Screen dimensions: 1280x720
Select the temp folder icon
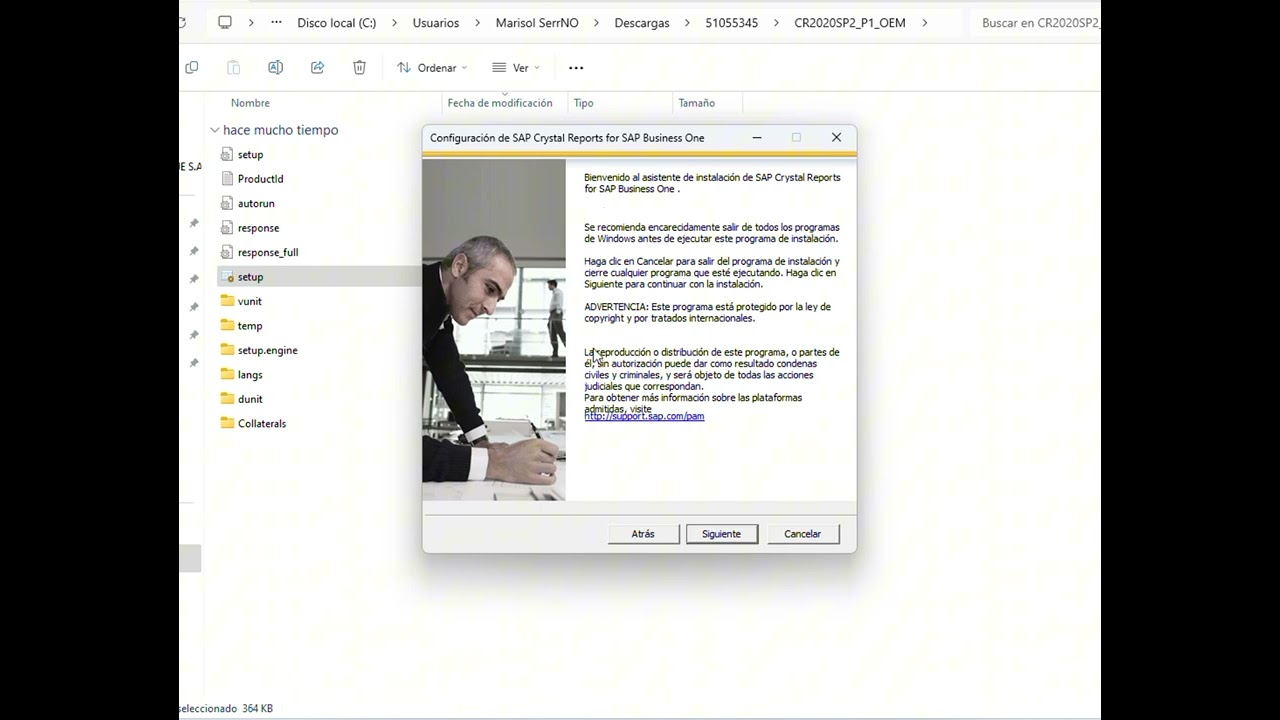(x=228, y=325)
